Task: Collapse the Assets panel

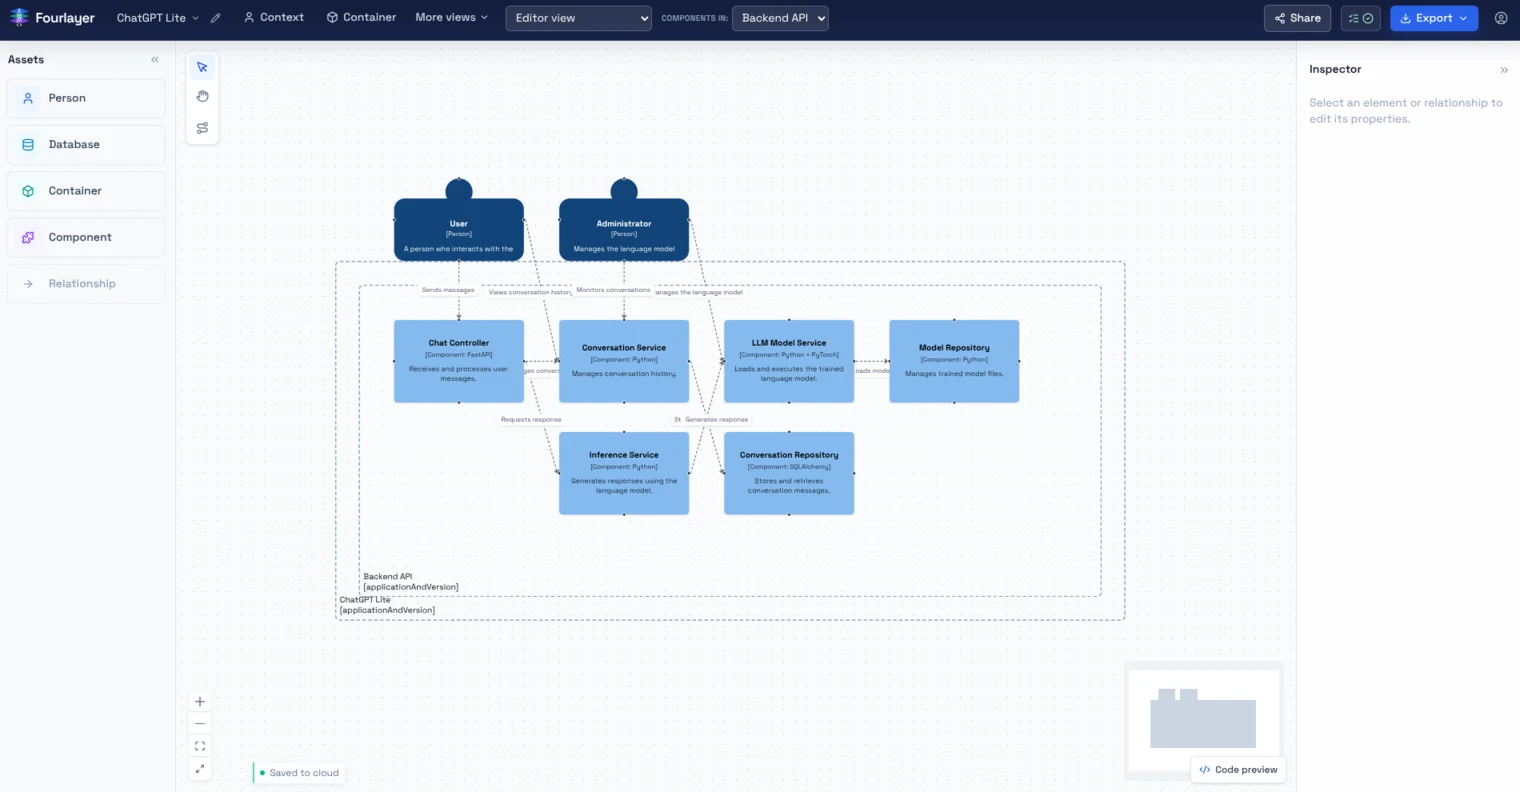Action: (x=155, y=60)
